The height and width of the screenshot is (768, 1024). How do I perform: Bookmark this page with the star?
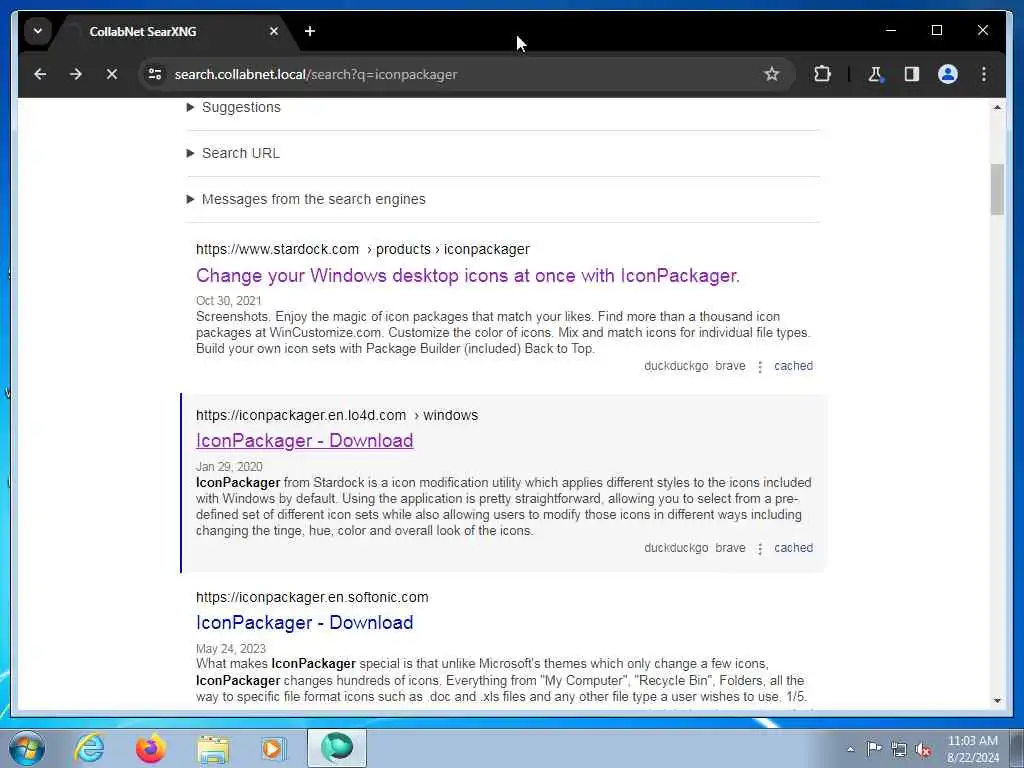coord(772,74)
